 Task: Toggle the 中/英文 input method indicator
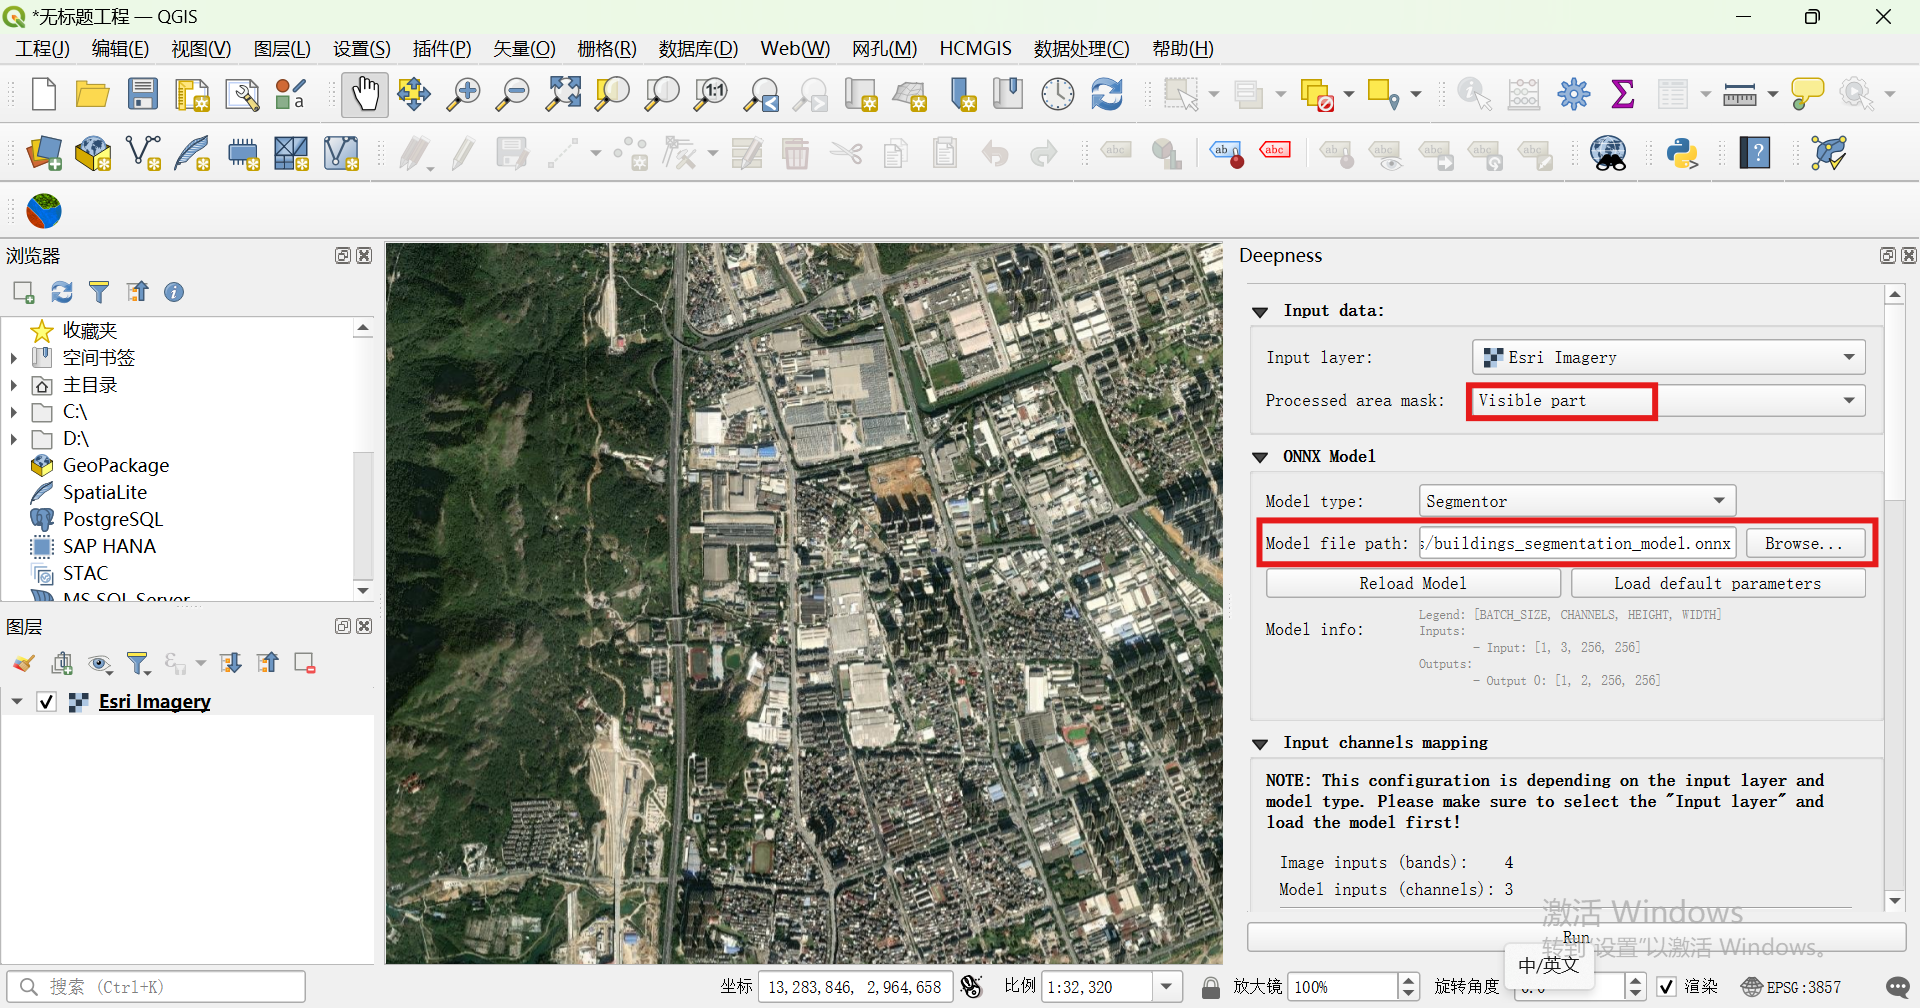click(1548, 965)
